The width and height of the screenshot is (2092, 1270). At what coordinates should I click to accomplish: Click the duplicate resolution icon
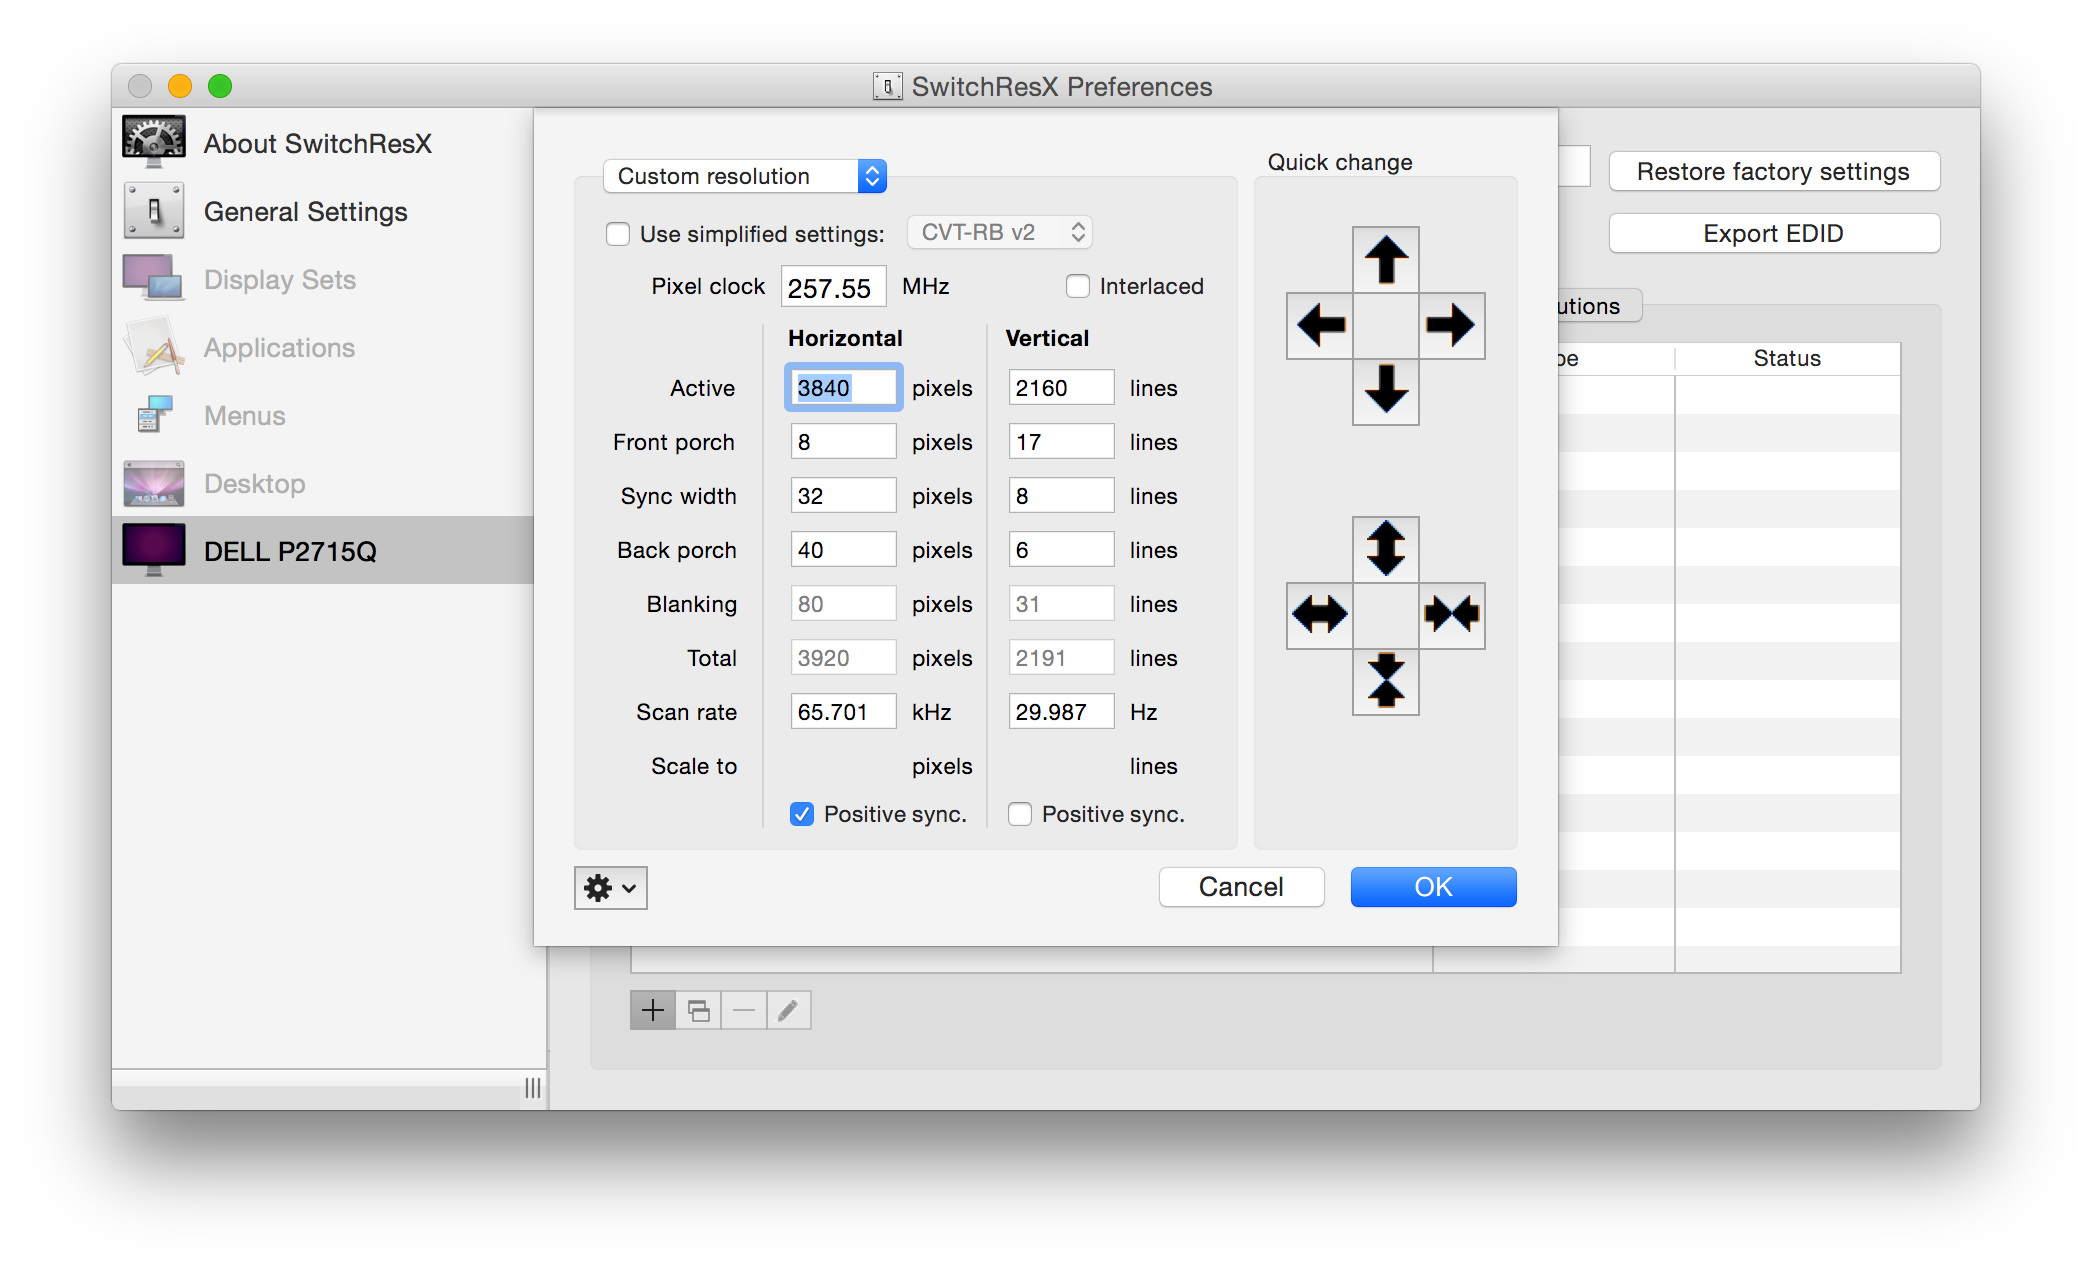(698, 1010)
